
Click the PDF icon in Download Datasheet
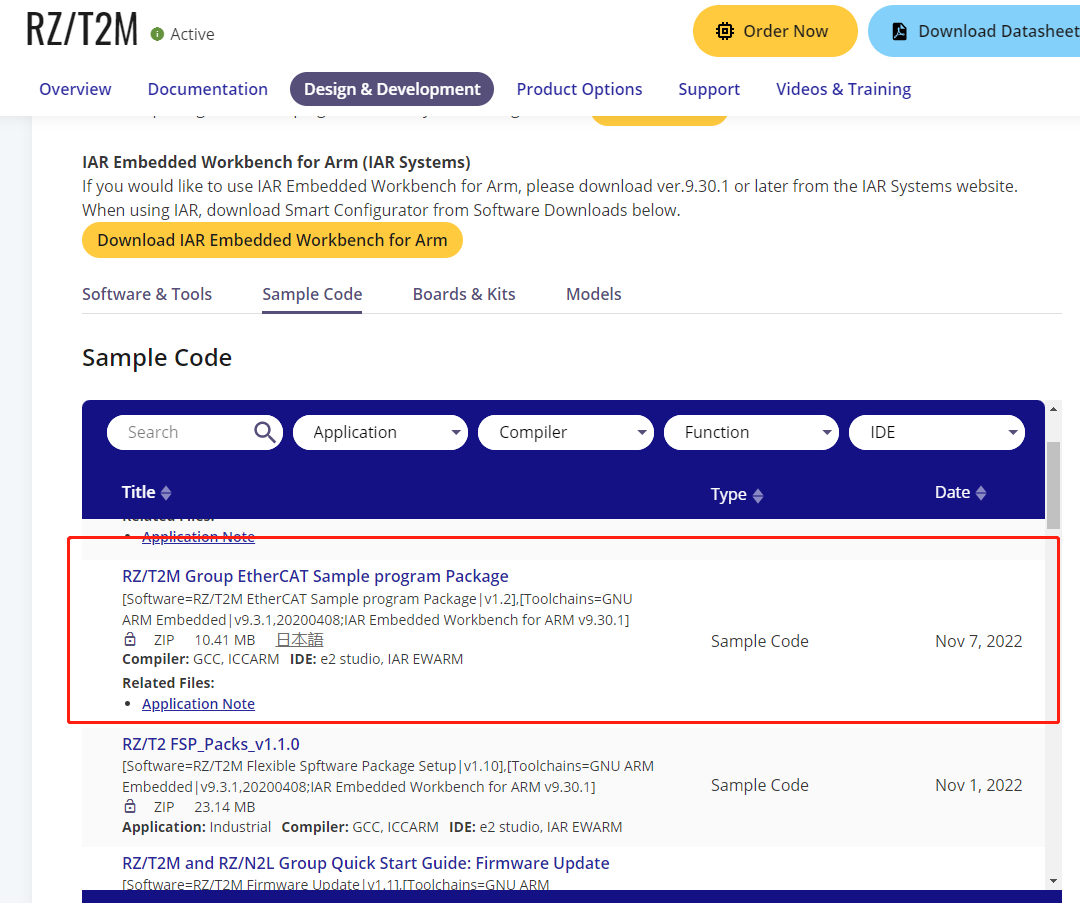pyautogui.click(x=900, y=31)
